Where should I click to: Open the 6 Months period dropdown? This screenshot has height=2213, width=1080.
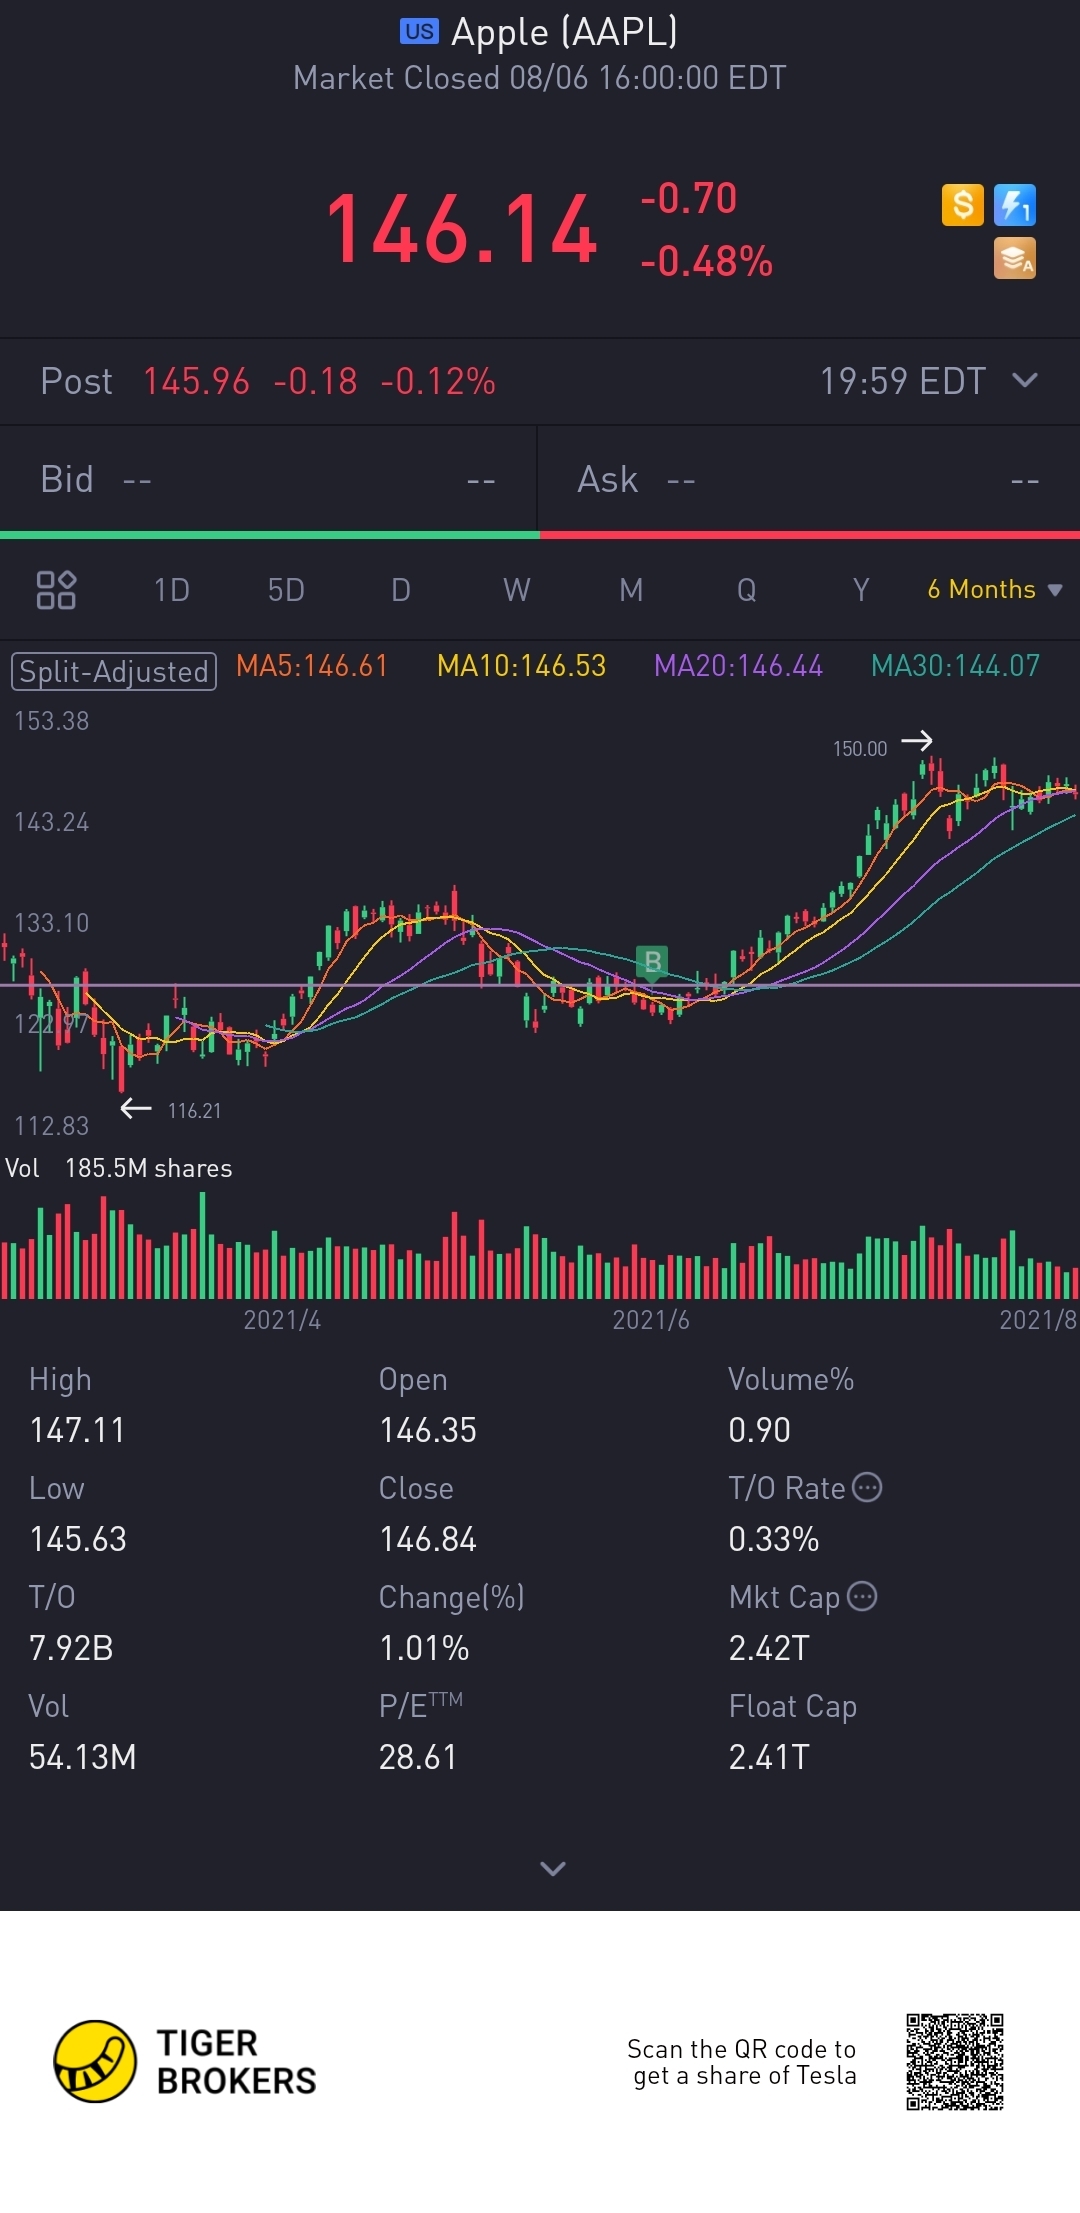tap(994, 589)
